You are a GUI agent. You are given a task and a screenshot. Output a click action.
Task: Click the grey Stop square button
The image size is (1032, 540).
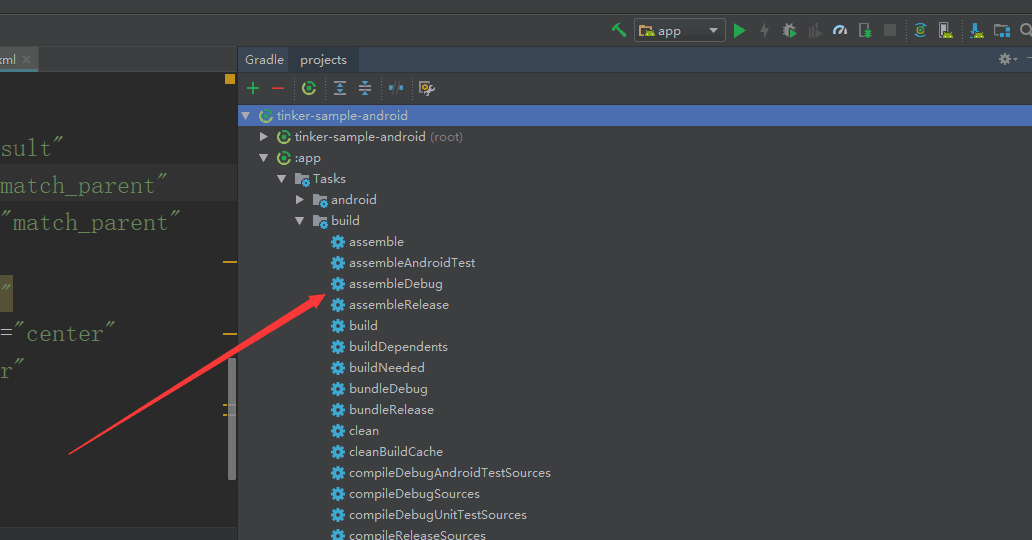point(890,30)
